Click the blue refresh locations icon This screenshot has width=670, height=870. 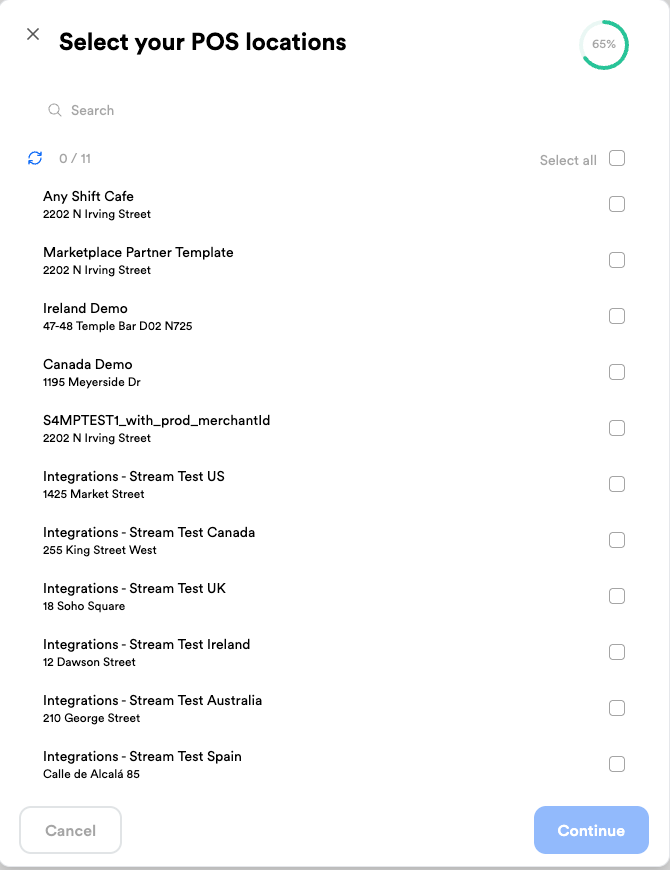click(x=35, y=158)
